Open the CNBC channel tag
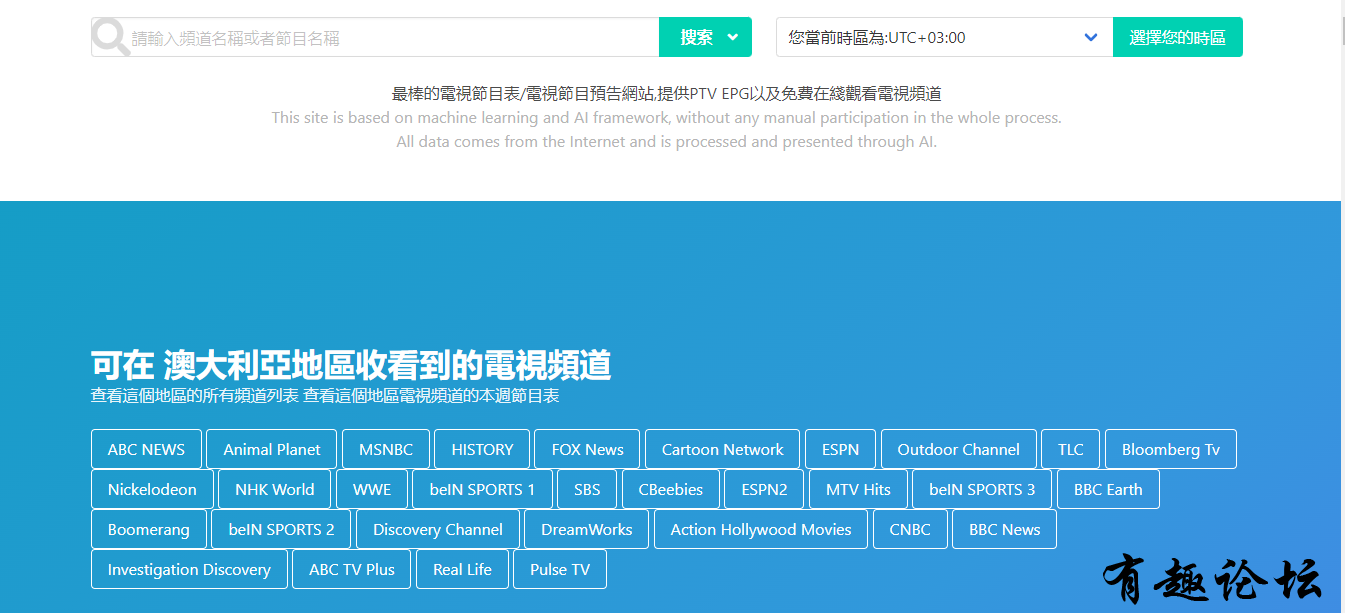 (910, 529)
